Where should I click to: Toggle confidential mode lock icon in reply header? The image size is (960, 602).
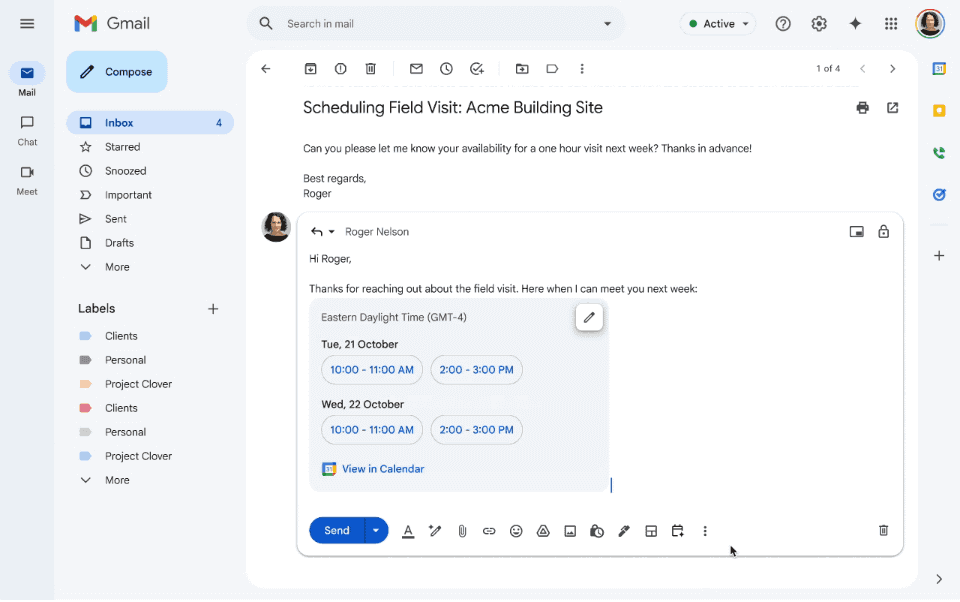click(x=883, y=231)
